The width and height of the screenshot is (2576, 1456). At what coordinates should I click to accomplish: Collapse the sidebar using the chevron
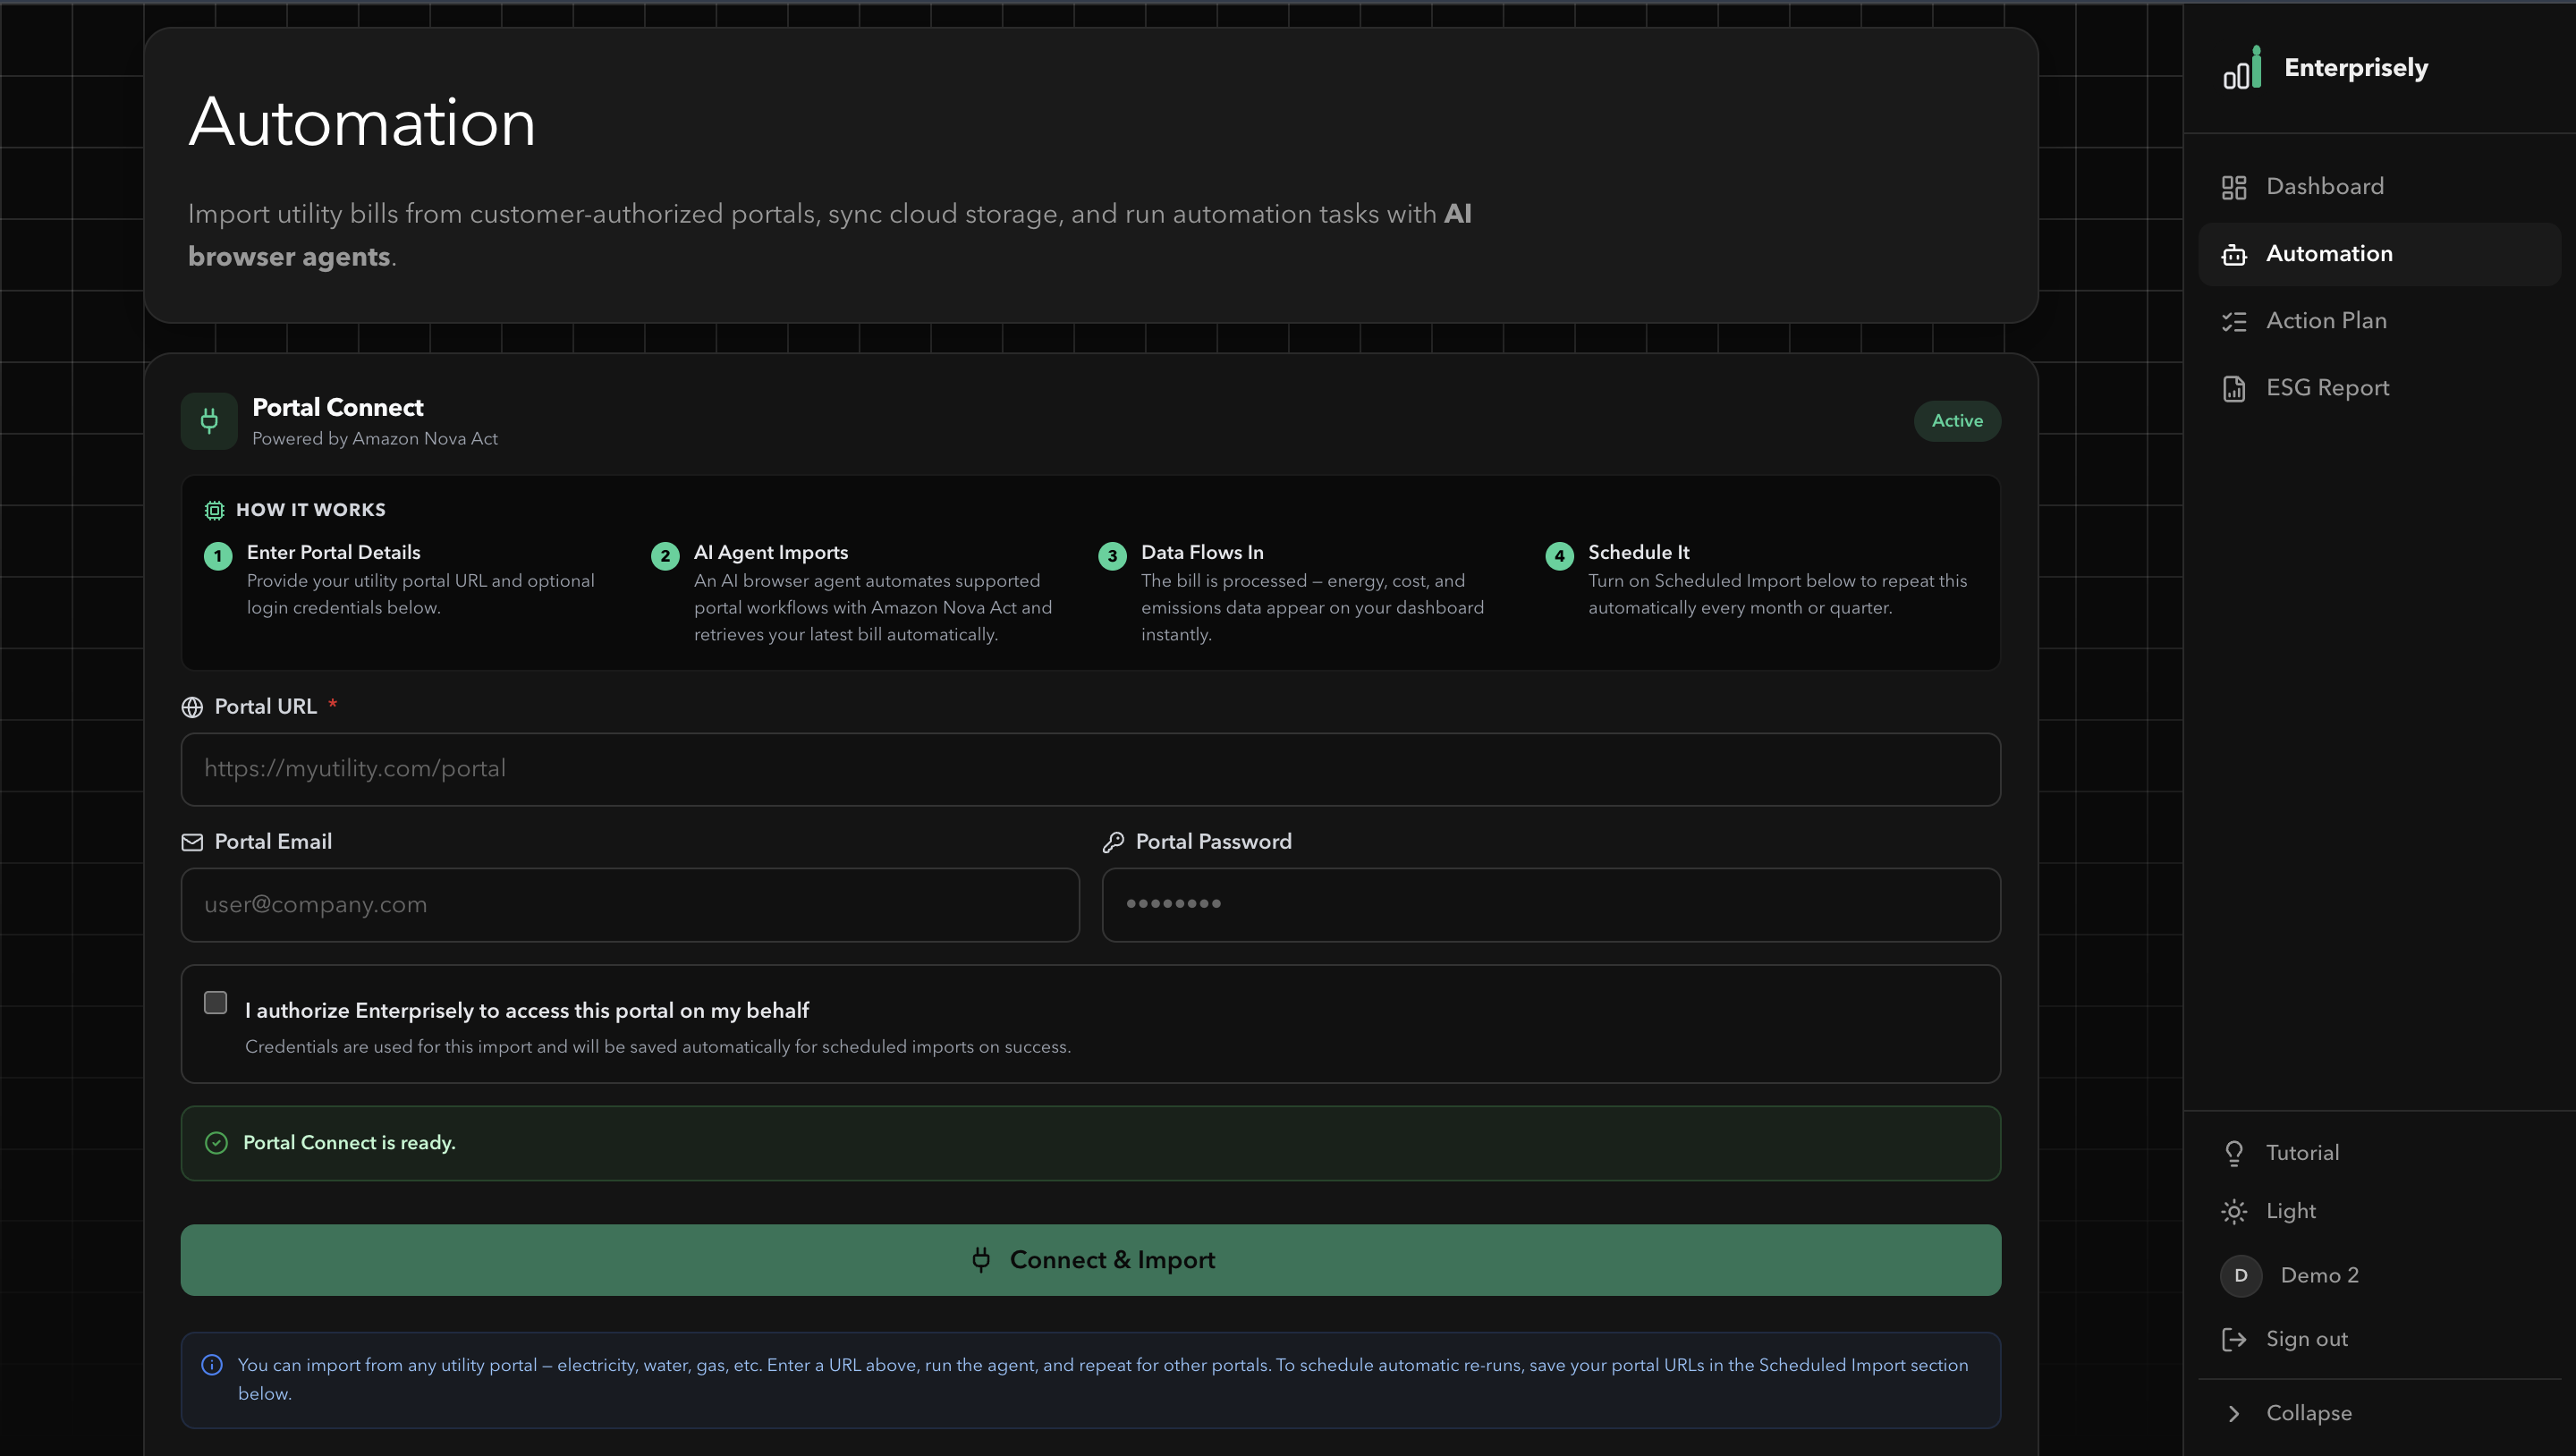(x=2233, y=1413)
